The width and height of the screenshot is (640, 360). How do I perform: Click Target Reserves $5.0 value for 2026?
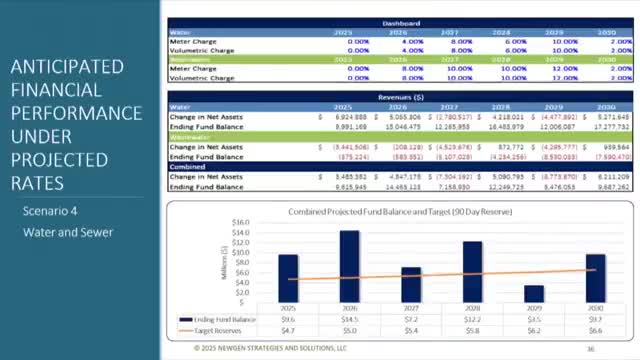coord(349,331)
